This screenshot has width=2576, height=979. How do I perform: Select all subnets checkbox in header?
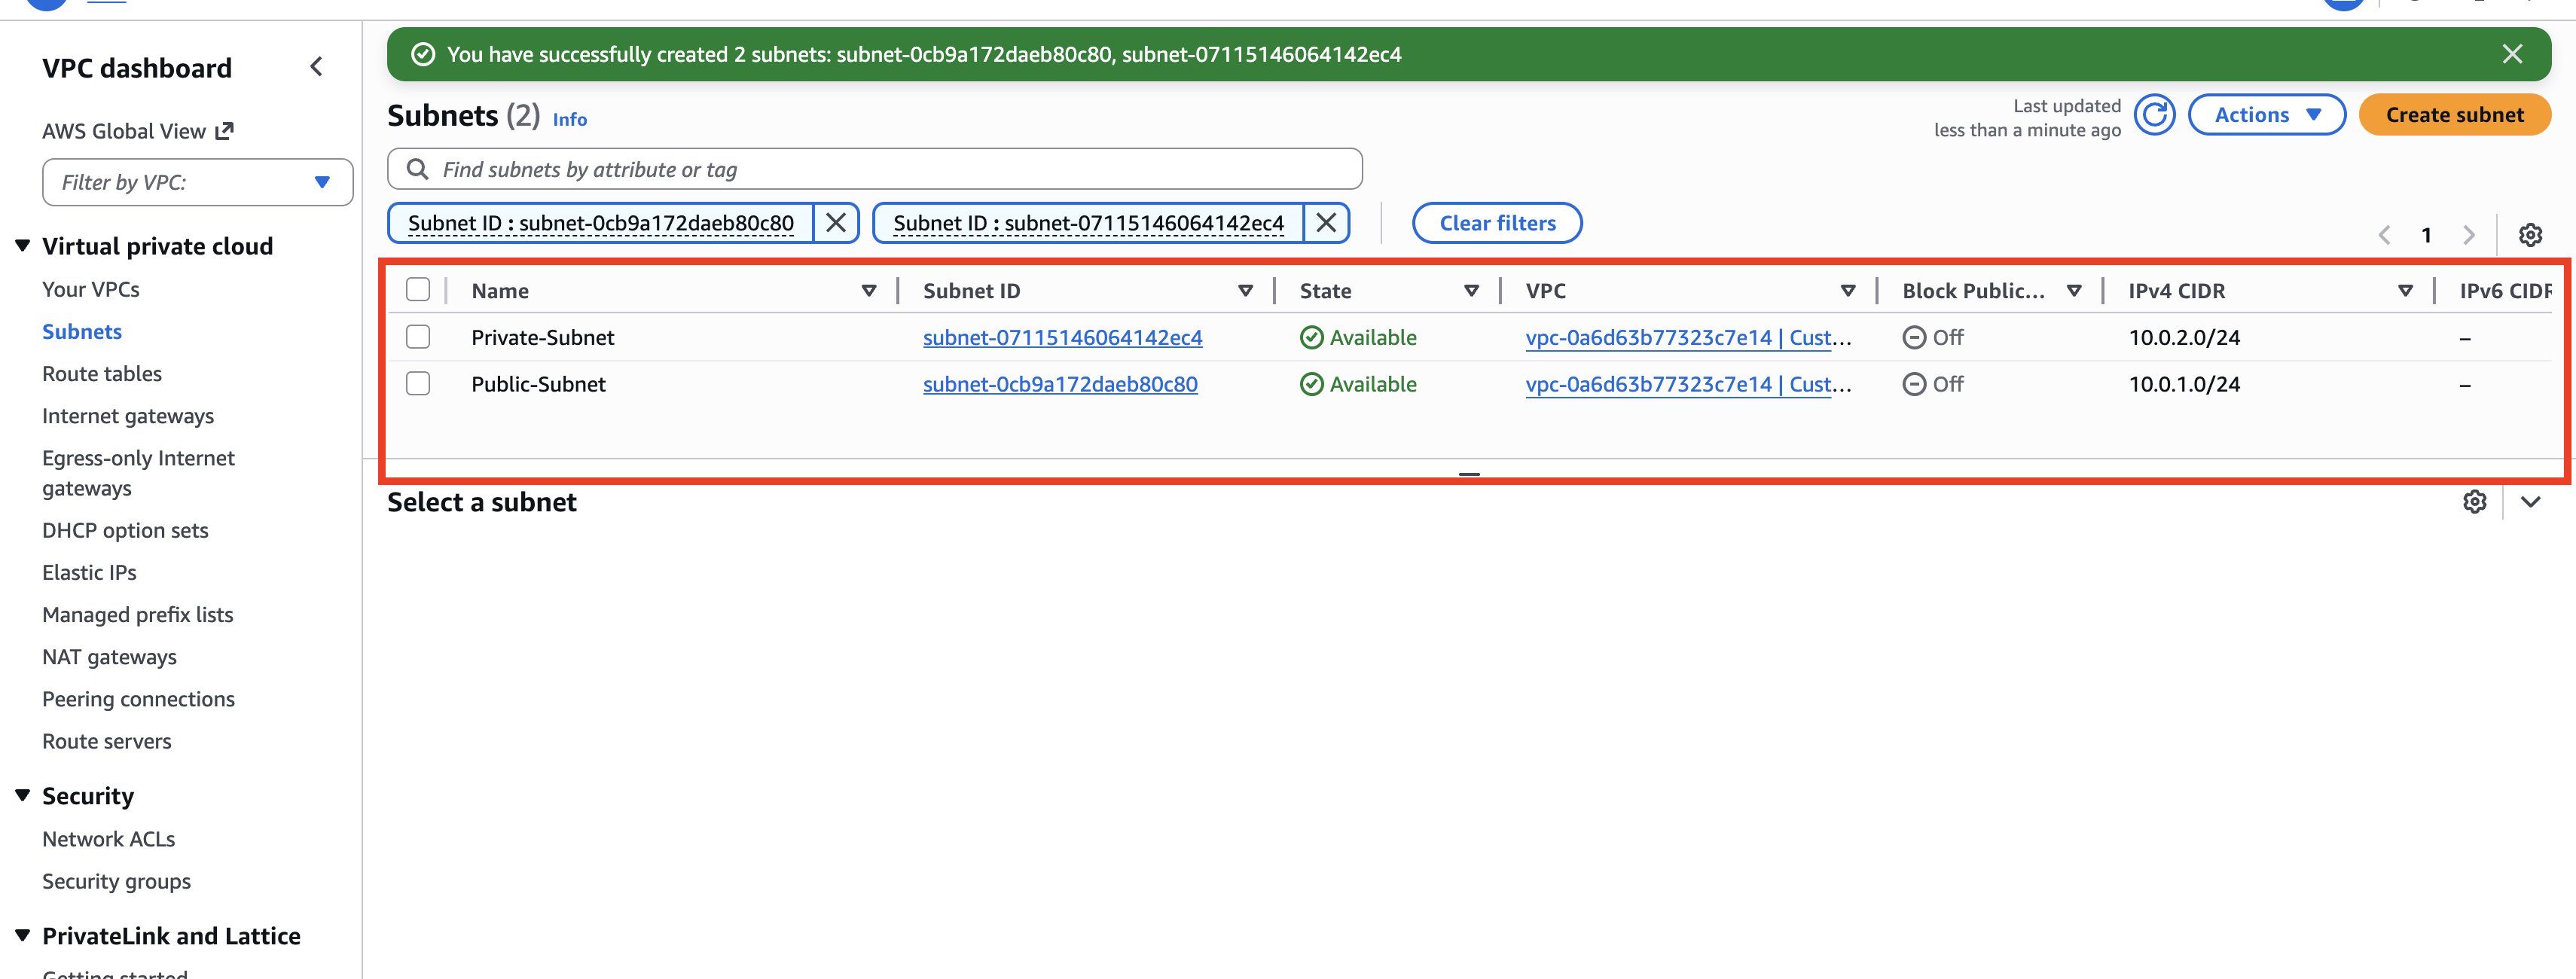tap(418, 290)
